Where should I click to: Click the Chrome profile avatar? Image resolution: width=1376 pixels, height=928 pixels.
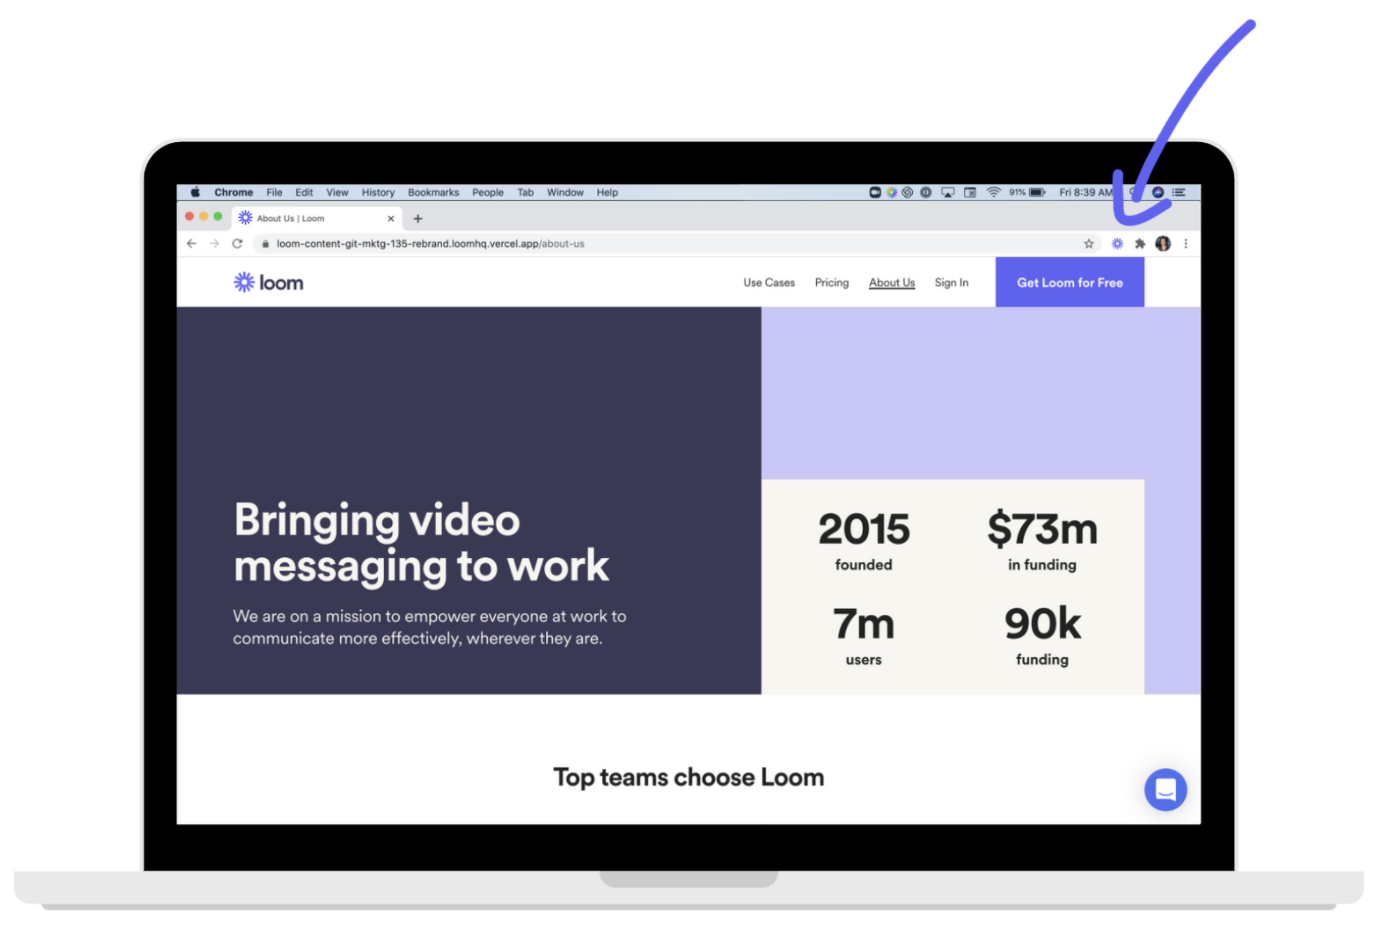coord(1163,244)
